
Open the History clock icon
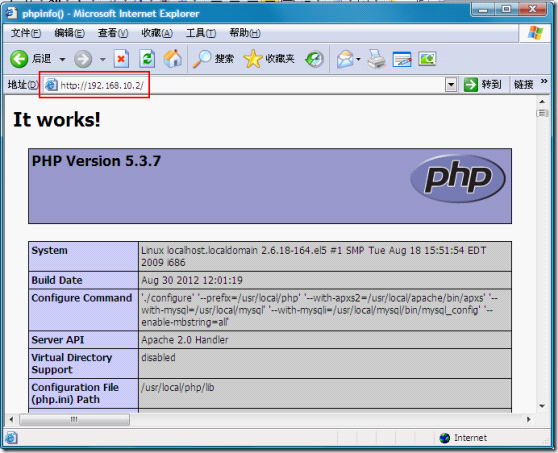pyautogui.click(x=315, y=59)
